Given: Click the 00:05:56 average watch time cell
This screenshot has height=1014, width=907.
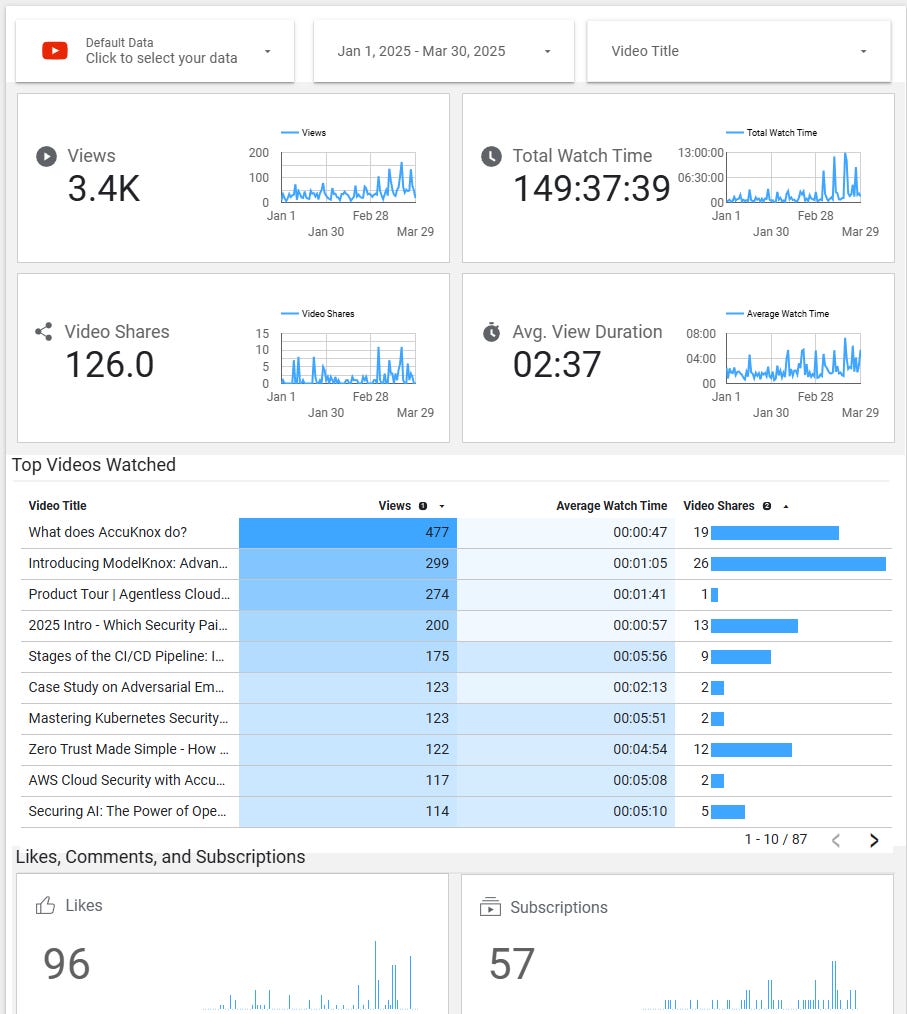Looking at the screenshot, I should tap(566, 657).
